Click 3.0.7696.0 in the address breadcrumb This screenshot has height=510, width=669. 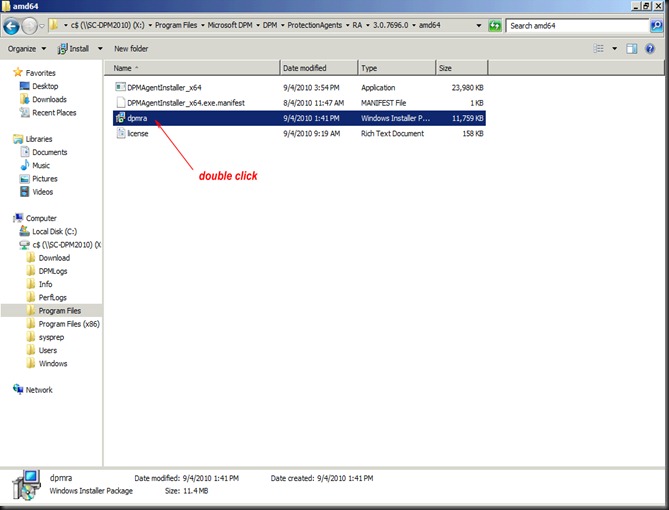tap(390, 25)
